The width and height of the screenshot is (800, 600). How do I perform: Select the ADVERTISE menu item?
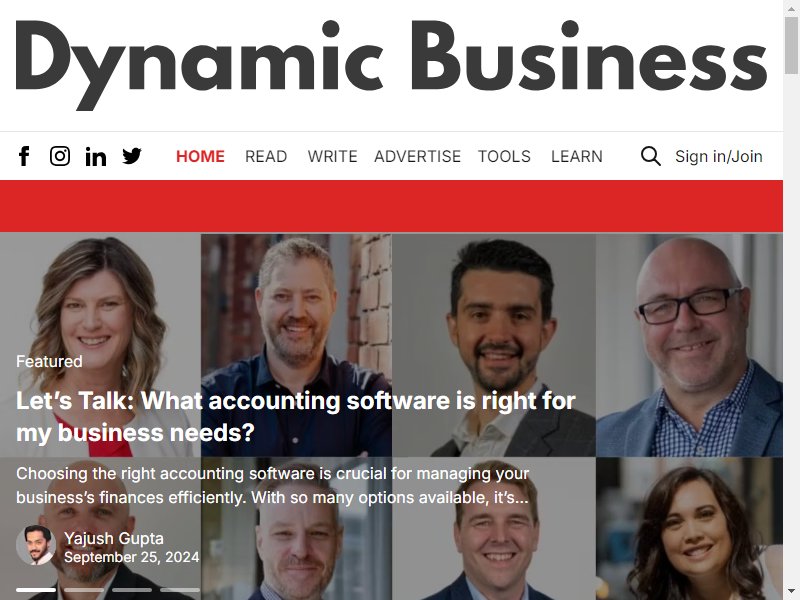click(x=417, y=156)
